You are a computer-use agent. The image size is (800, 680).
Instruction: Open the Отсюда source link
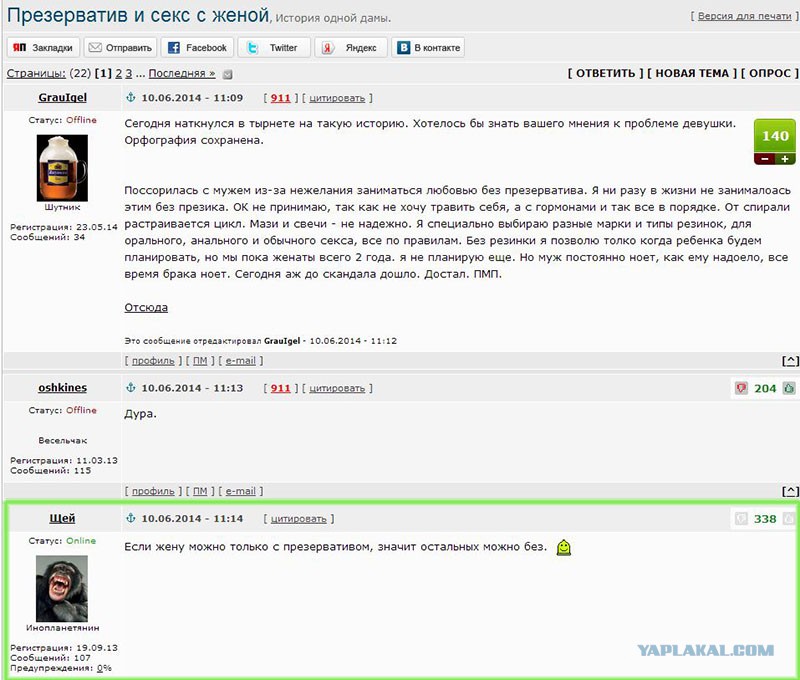pyautogui.click(x=146, y=308)
